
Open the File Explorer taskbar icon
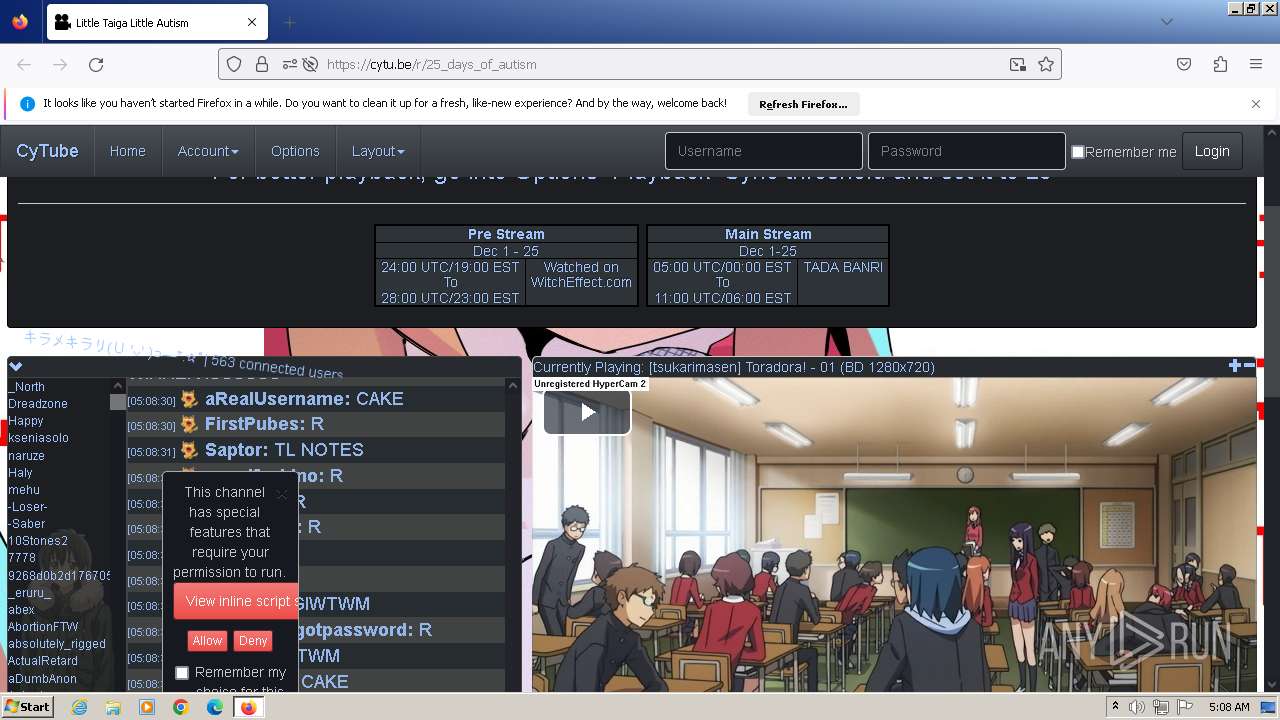click(x=113, y=707)
